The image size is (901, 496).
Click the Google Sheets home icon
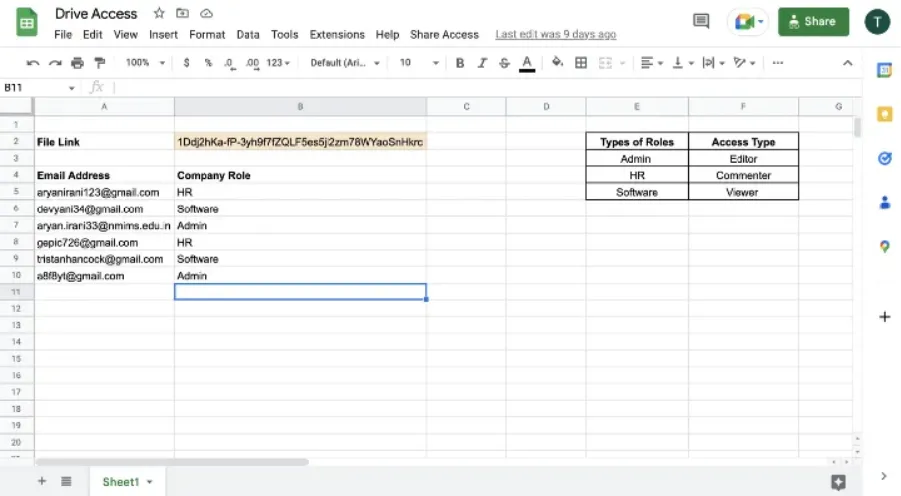tap(27, 22)
